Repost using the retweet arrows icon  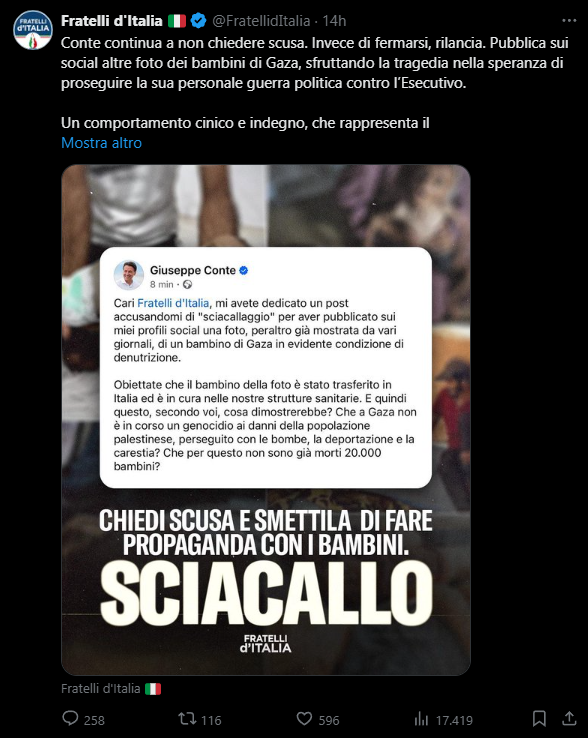(186, 719)
